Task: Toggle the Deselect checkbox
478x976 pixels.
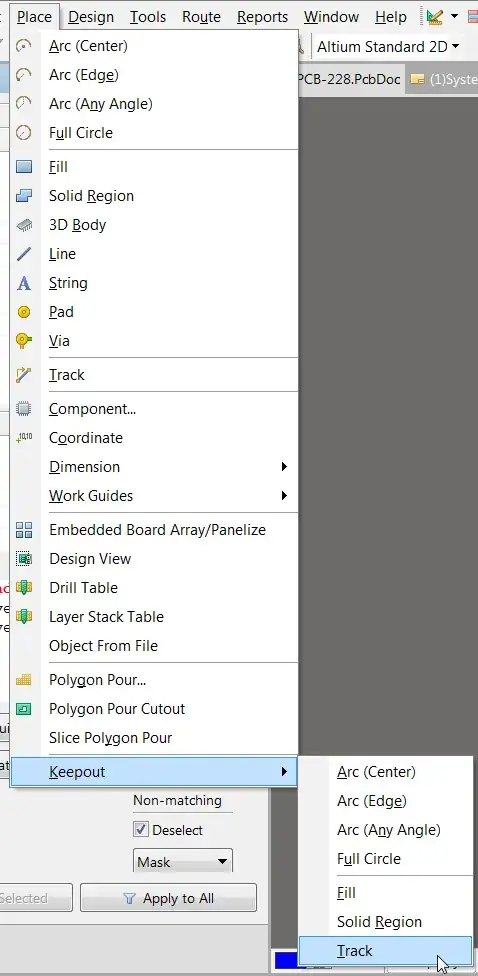Action: click(x=141, y=829)
